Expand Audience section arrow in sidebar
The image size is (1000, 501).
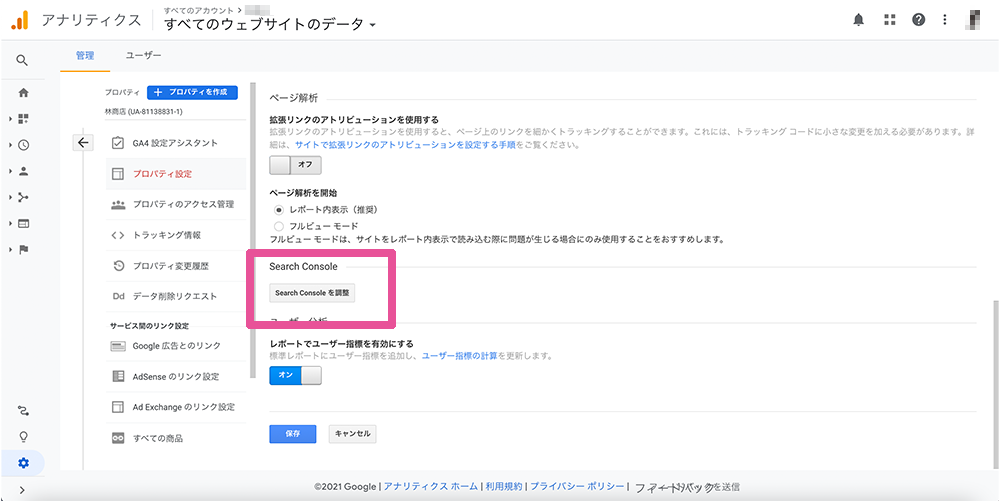pos(11,171)
